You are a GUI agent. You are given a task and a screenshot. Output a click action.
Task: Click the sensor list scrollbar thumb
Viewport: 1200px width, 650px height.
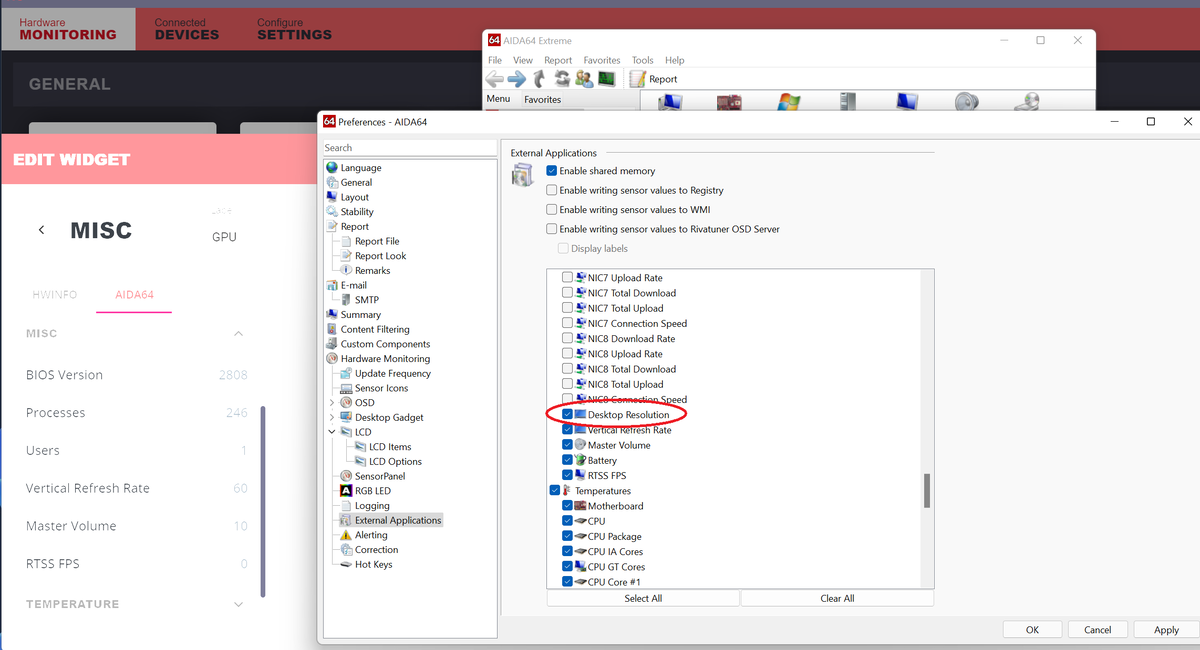point(927,491)
